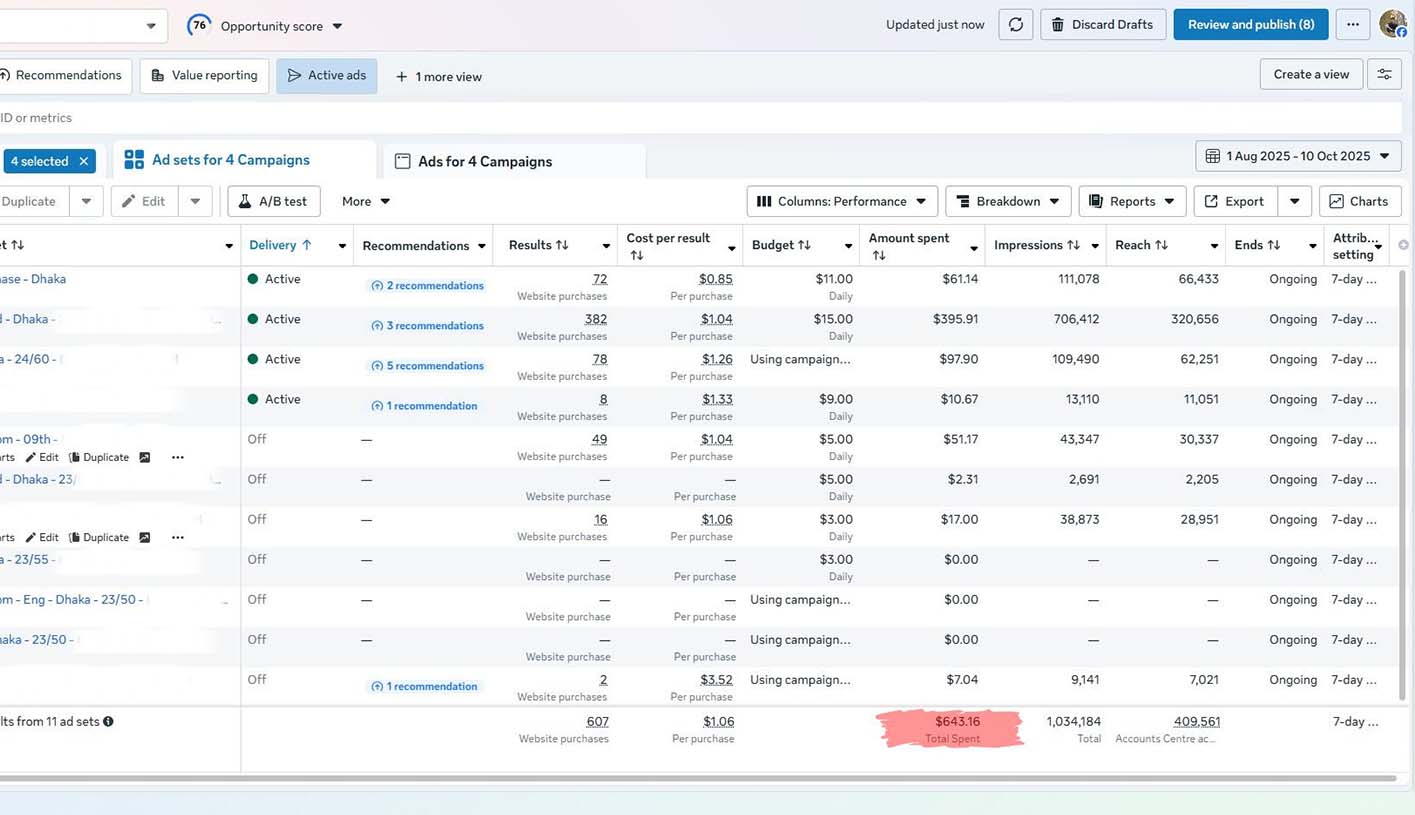Click the customize view sliders icon
The width and height of the screenshot is (1415, 815).
point(1384,75)
